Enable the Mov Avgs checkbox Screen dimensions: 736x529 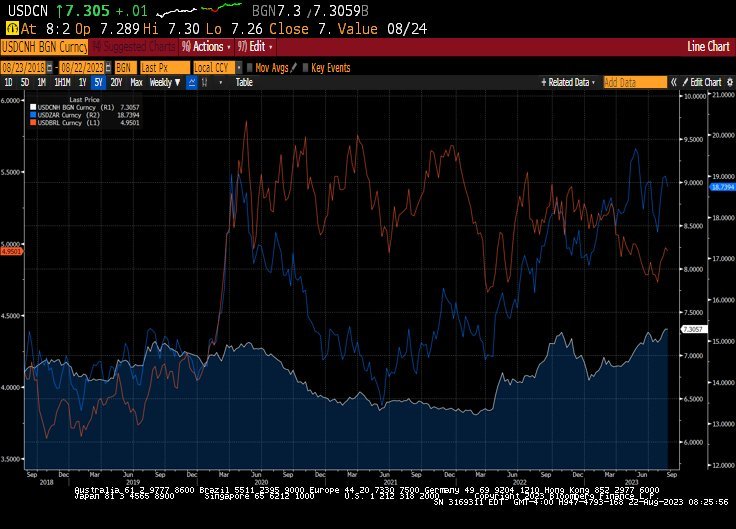click(x=250, y=67)
